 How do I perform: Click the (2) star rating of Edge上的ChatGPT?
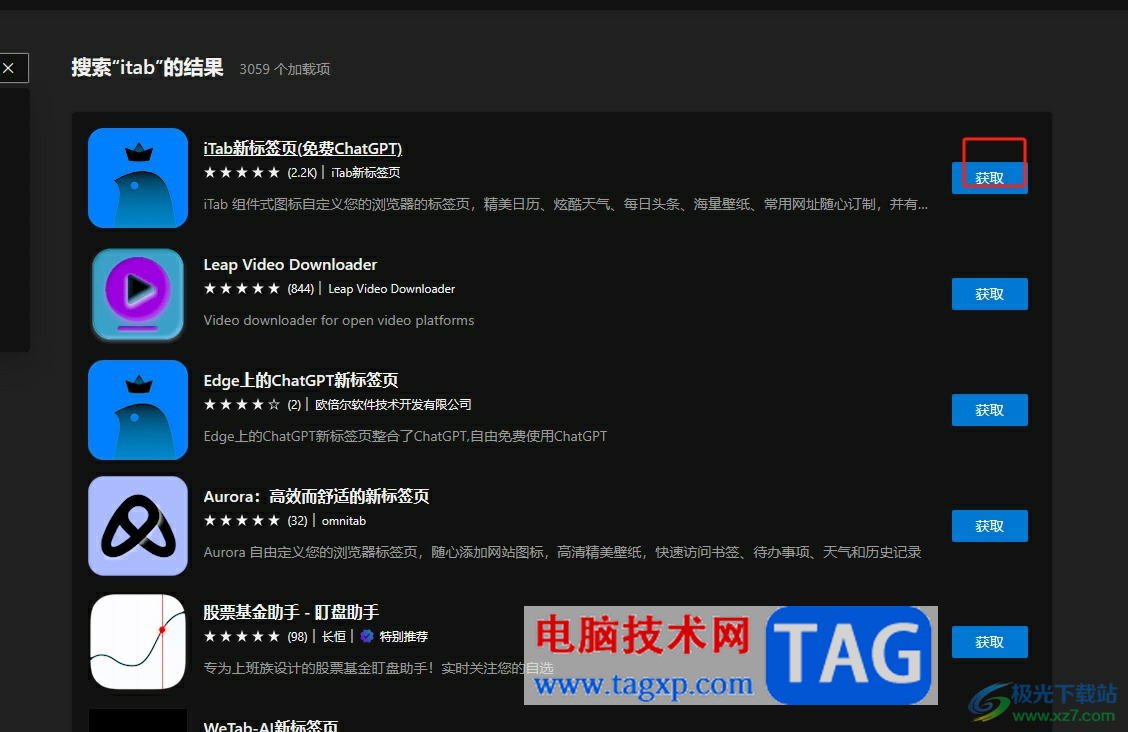[x=253, y=405]
